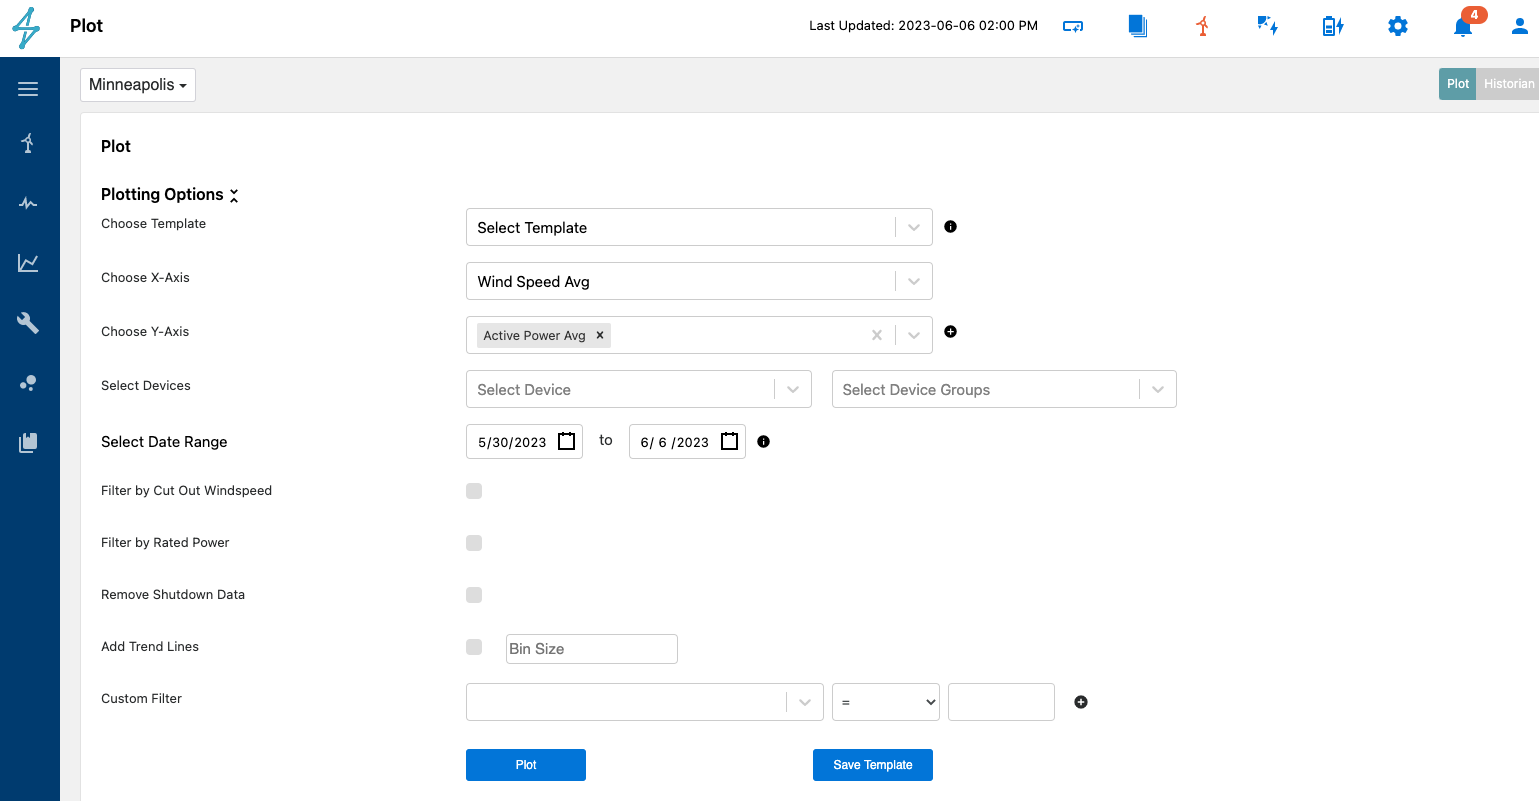Select the Plot tab
The height and width of the screenshot is (801, 1539).
pyautogui.click(x=1457, y=84)
